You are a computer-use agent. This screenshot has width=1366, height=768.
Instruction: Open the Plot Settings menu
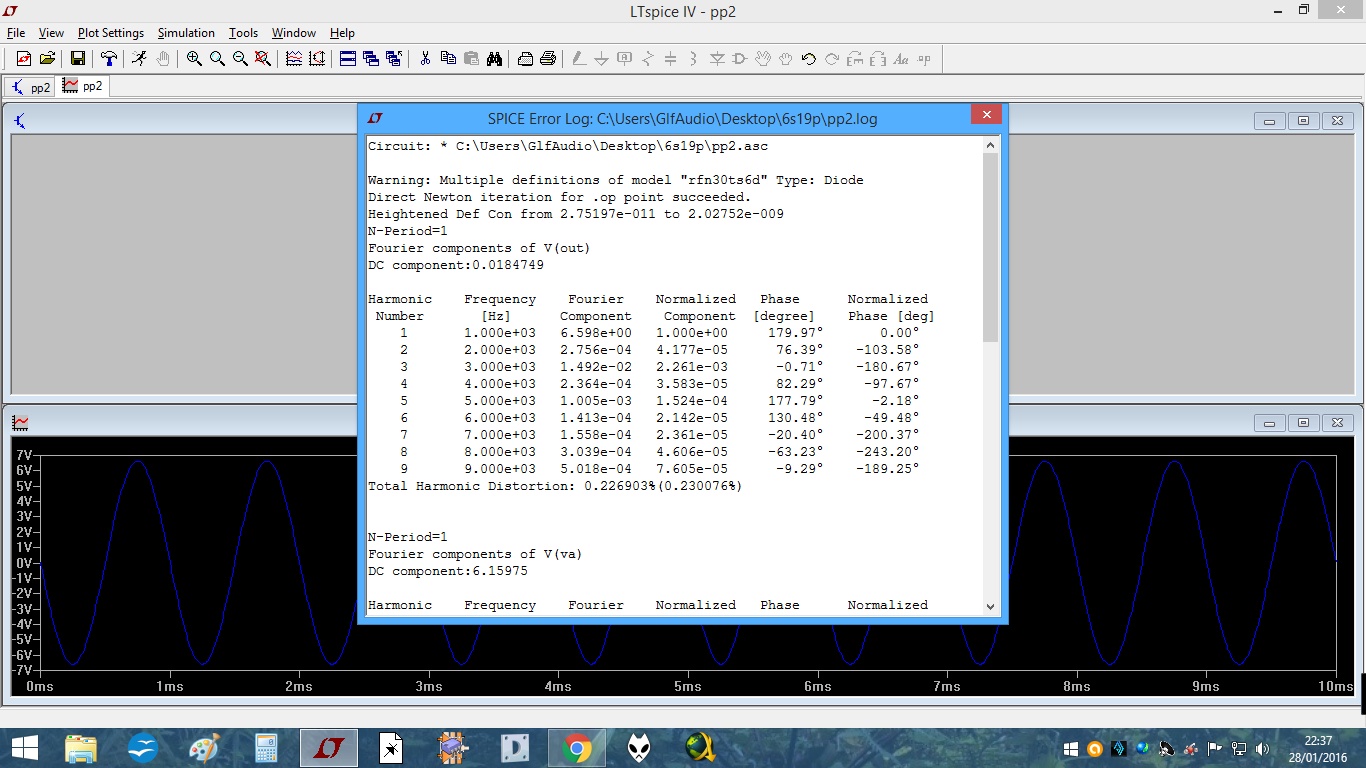(x=111, y=33)
